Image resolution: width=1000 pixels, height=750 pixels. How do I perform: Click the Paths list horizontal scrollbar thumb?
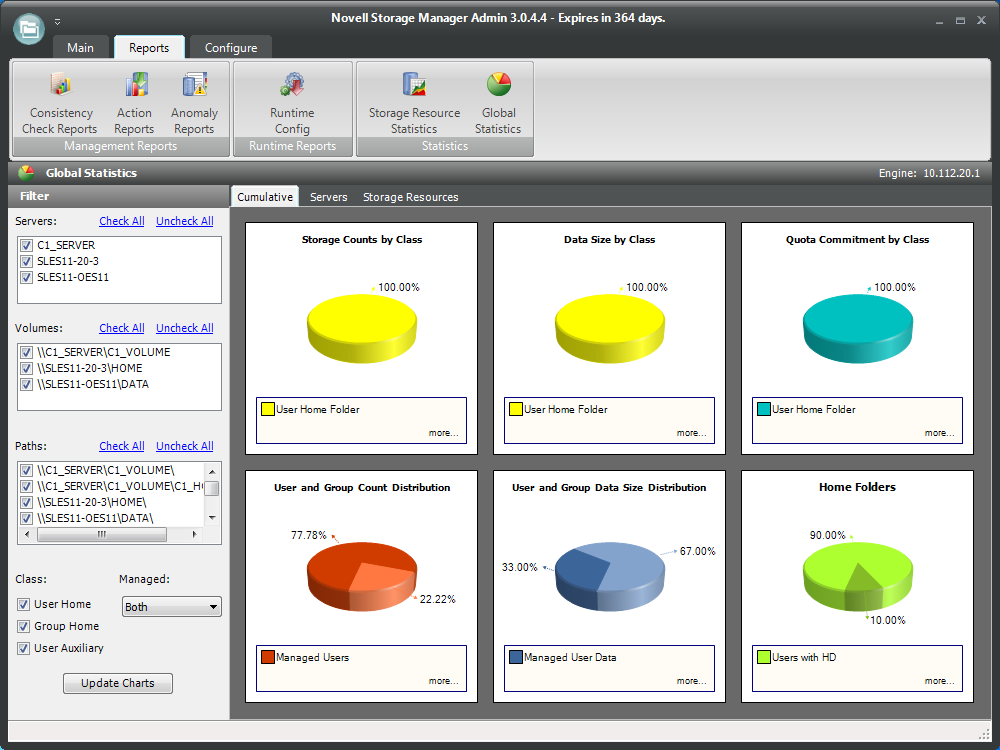(102, 534)
